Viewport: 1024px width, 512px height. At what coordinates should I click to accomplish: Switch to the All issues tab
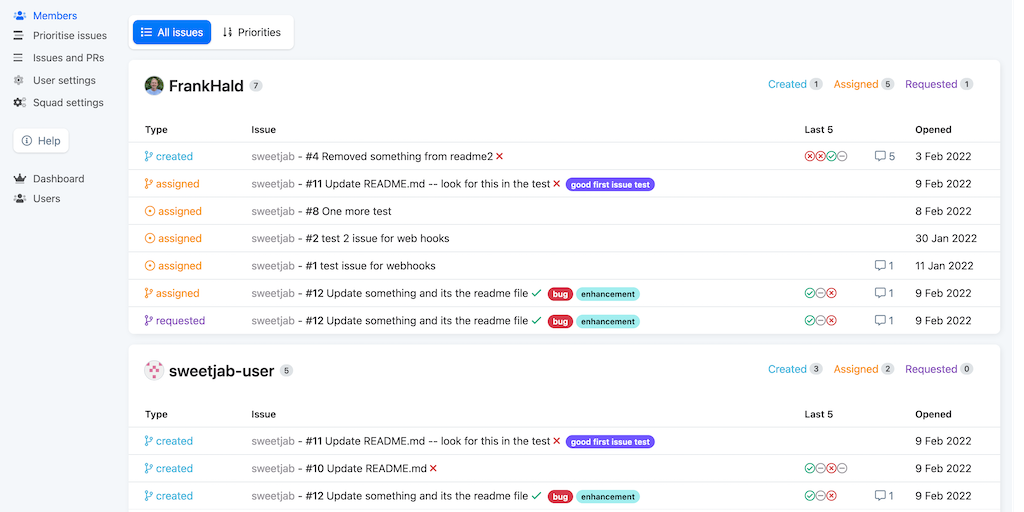coord(171,32)
